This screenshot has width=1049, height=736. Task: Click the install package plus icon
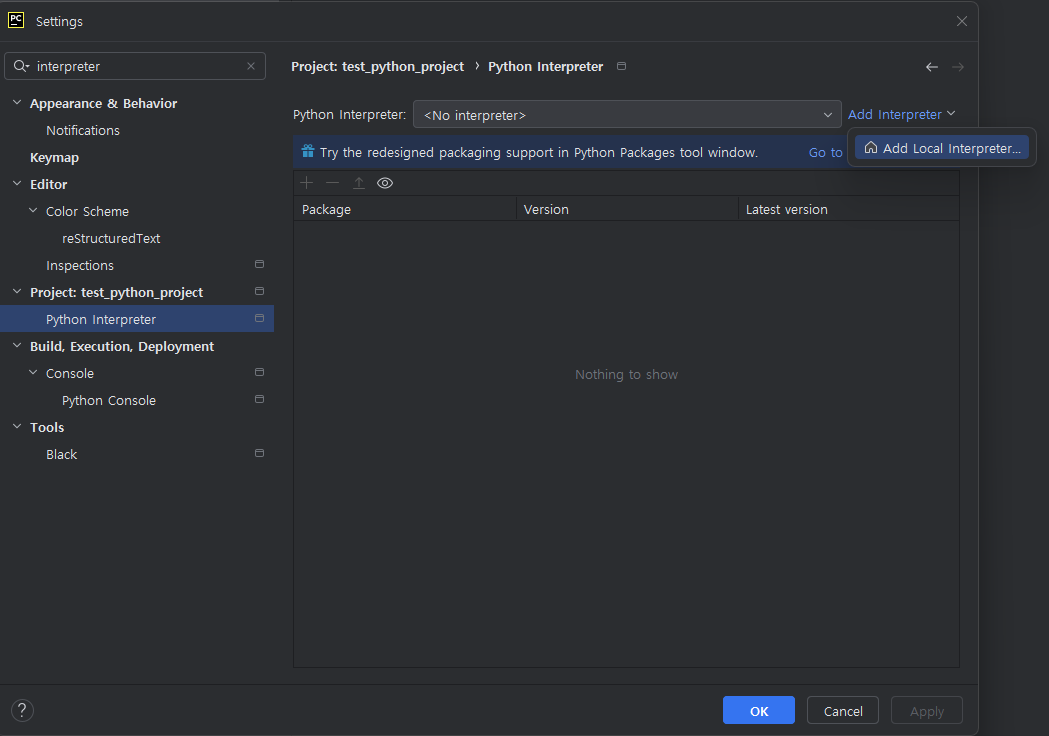(x=307, y=183)
